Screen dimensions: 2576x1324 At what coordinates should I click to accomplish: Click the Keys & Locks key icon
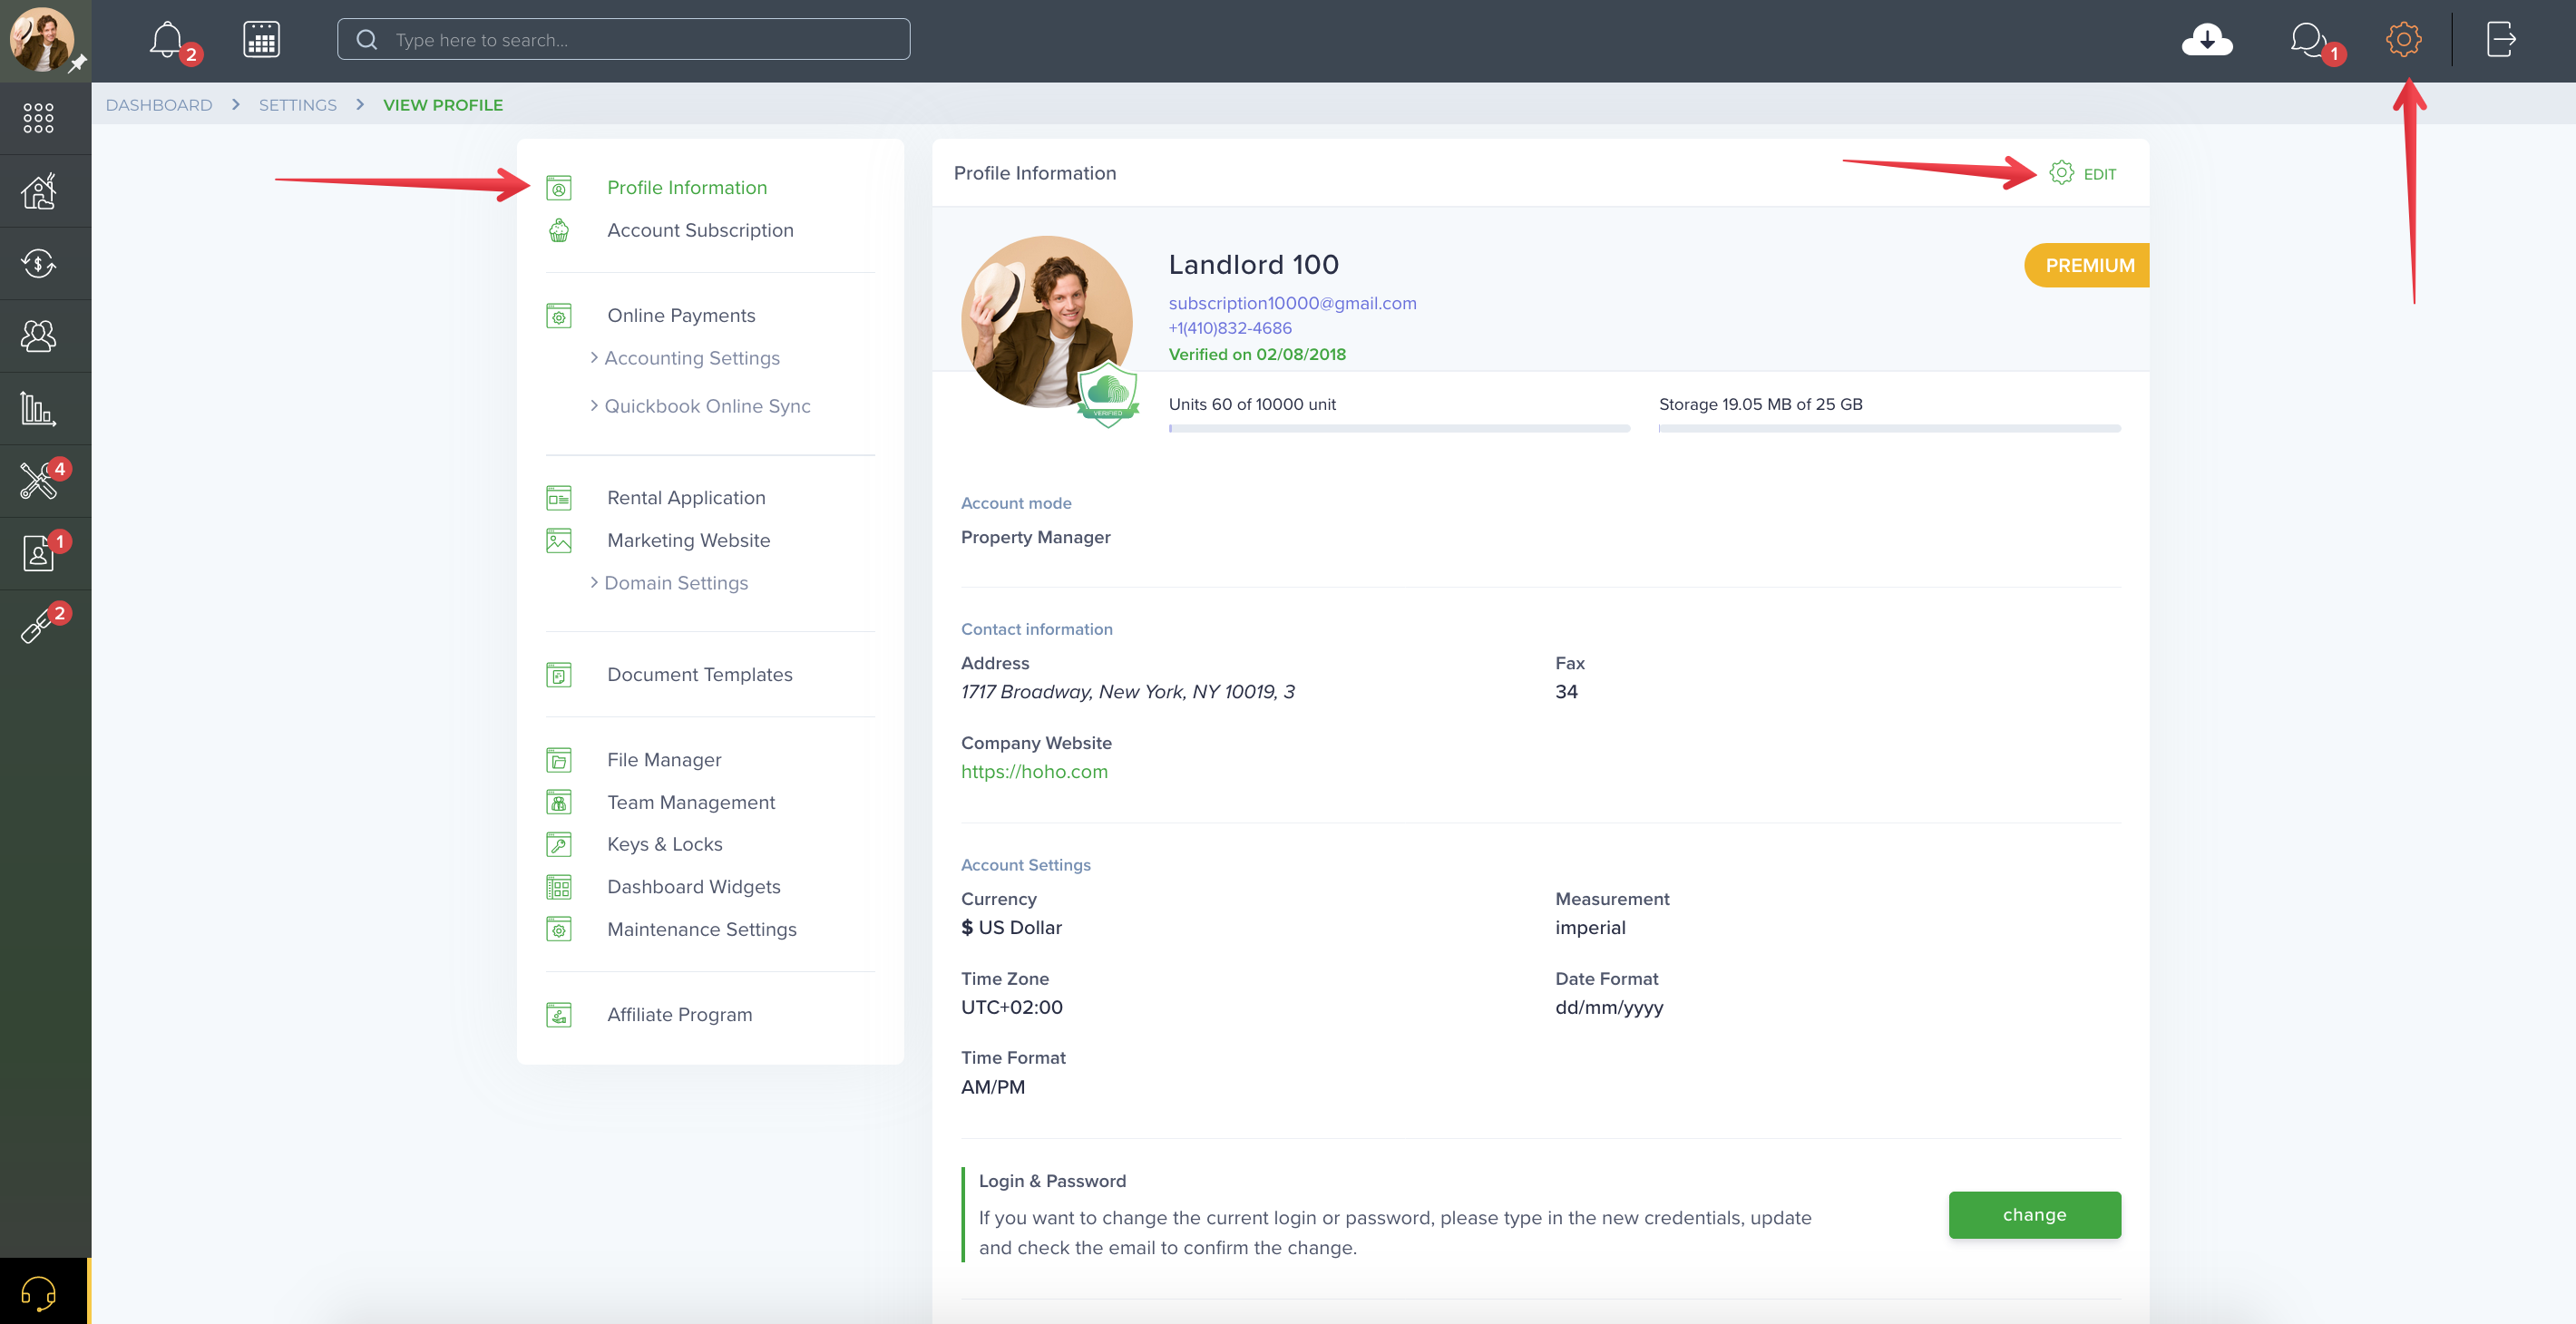point(559,845)
